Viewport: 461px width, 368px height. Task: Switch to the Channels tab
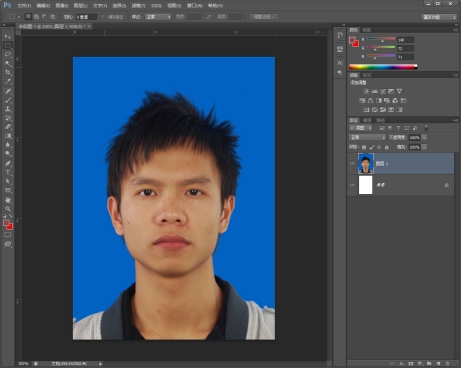pyautogui.click(x=367, y=120)
